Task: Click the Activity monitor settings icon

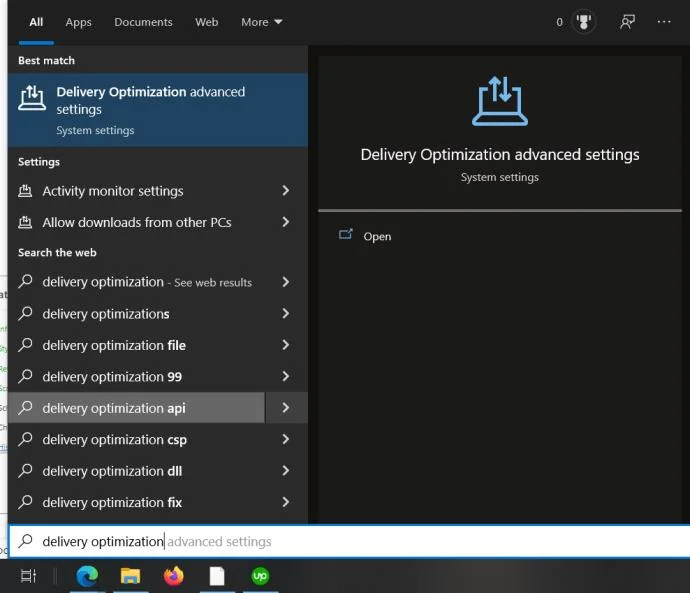Action: coord(25,191)
